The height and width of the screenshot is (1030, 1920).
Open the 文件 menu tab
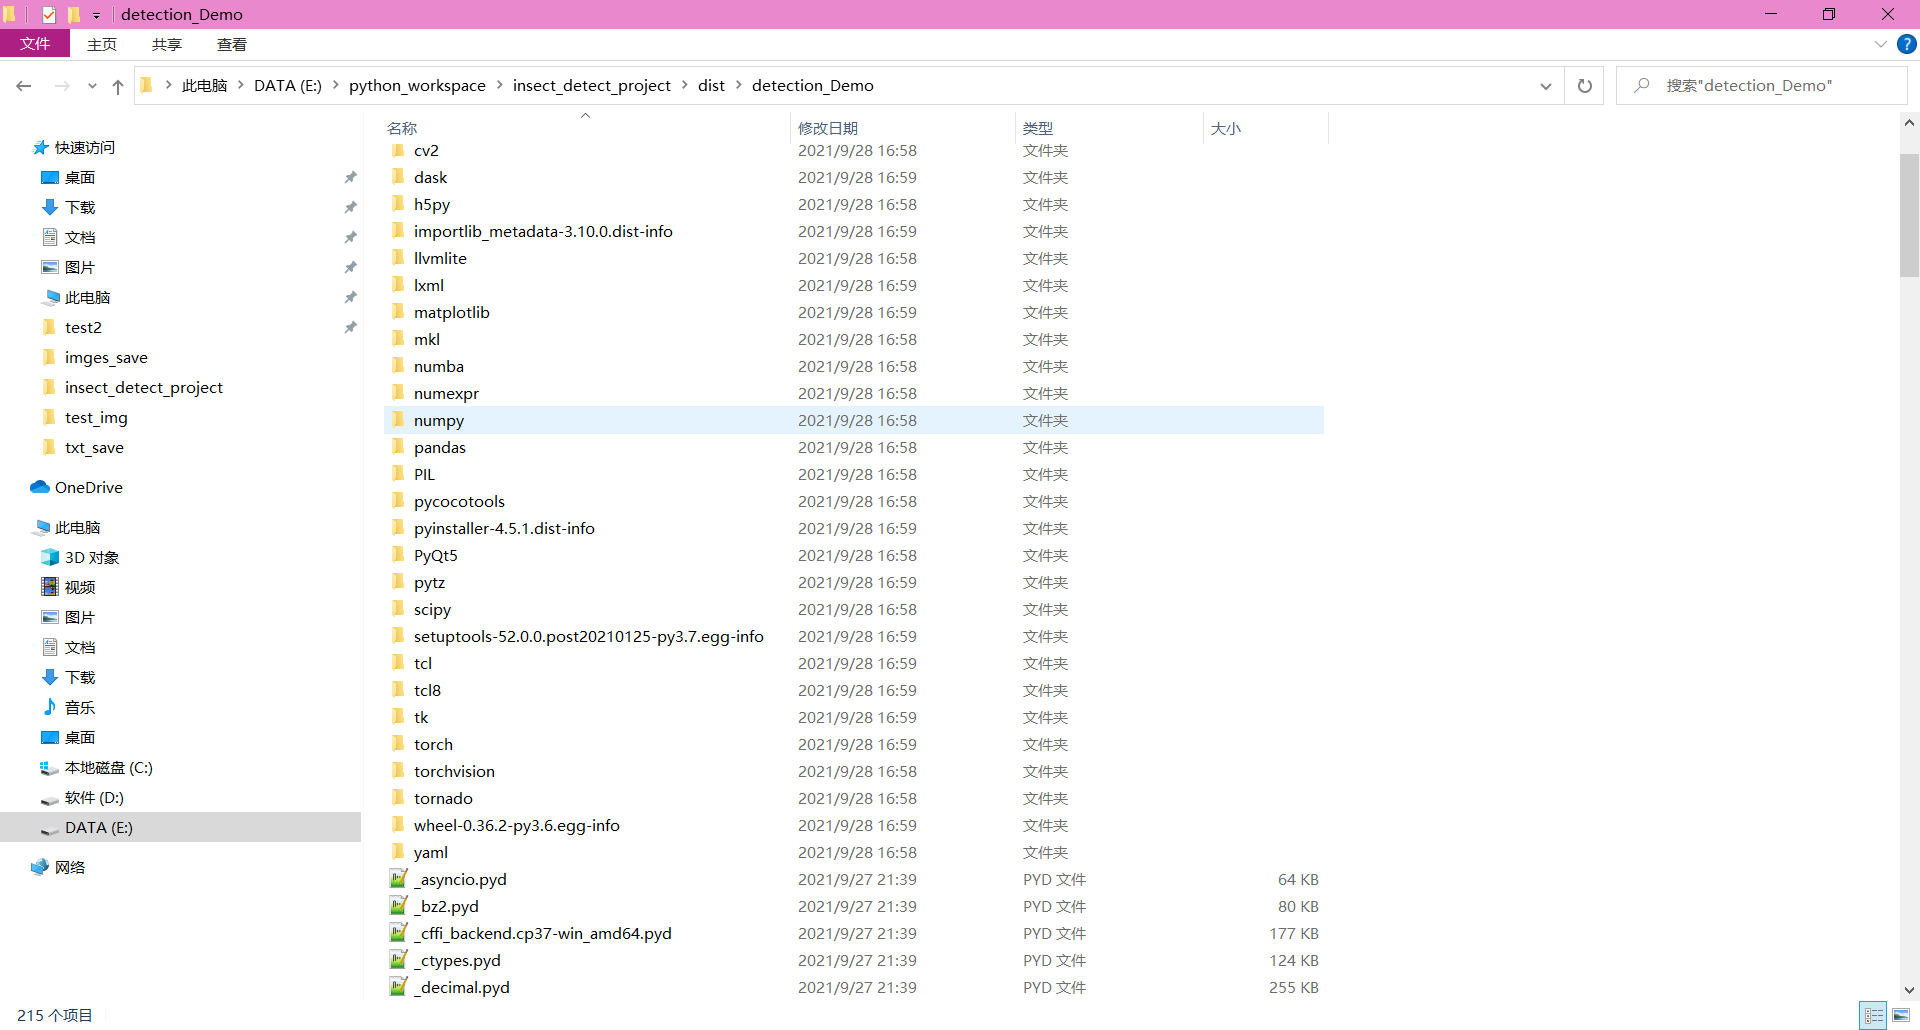tap(35, 44)
